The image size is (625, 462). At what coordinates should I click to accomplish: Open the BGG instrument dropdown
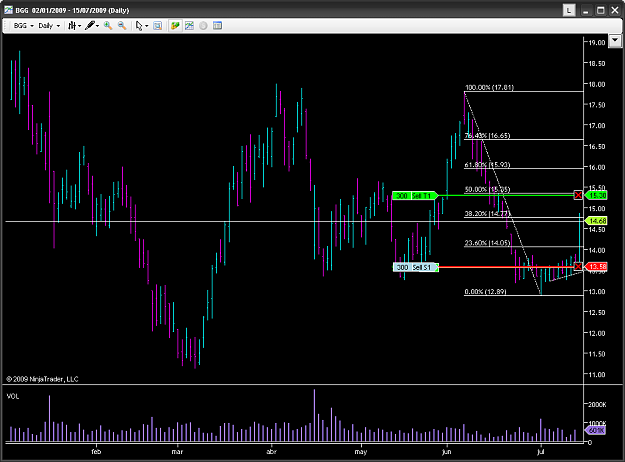23,26
